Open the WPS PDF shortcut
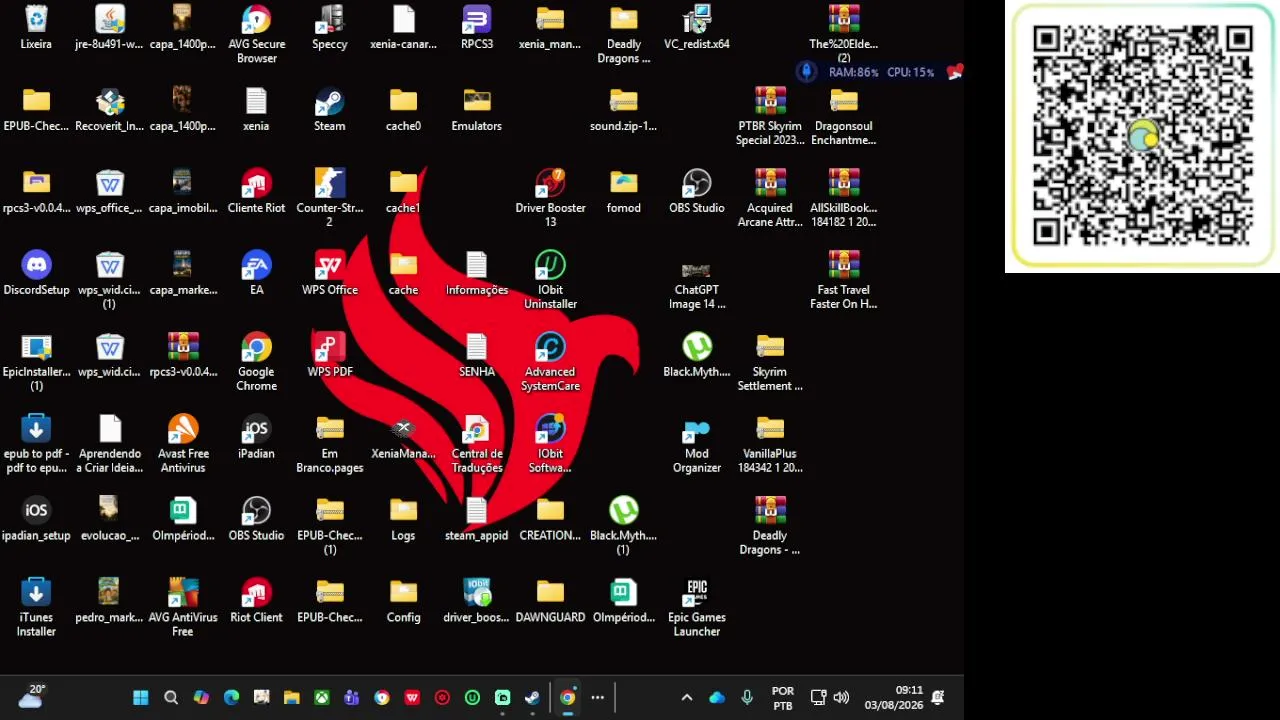The image size is (1280, 720). 330,356
